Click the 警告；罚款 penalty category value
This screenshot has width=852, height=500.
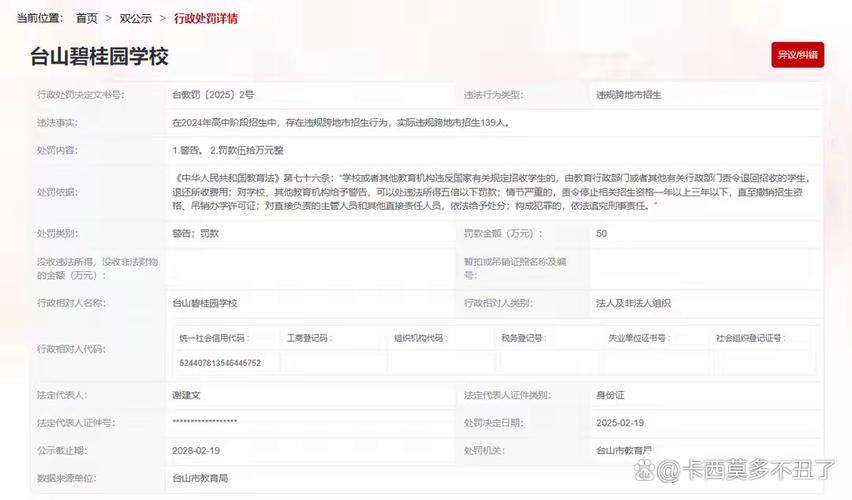coord(195,234)
